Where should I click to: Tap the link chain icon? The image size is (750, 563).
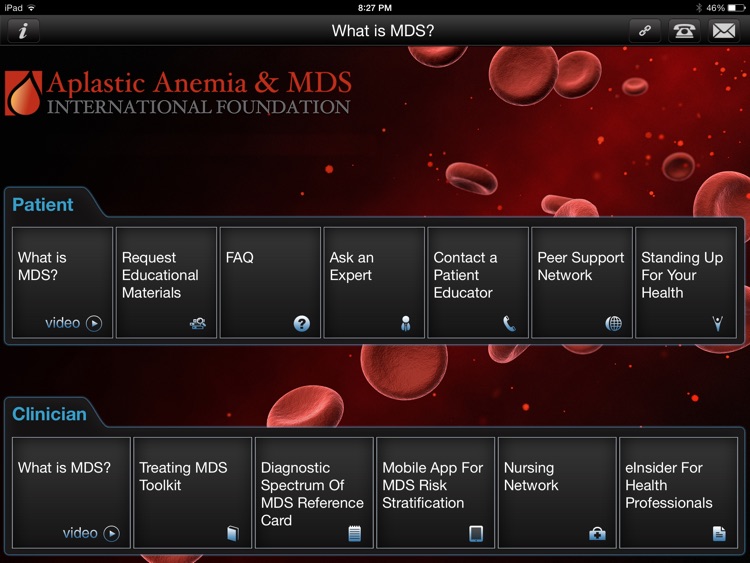(645, 31)
